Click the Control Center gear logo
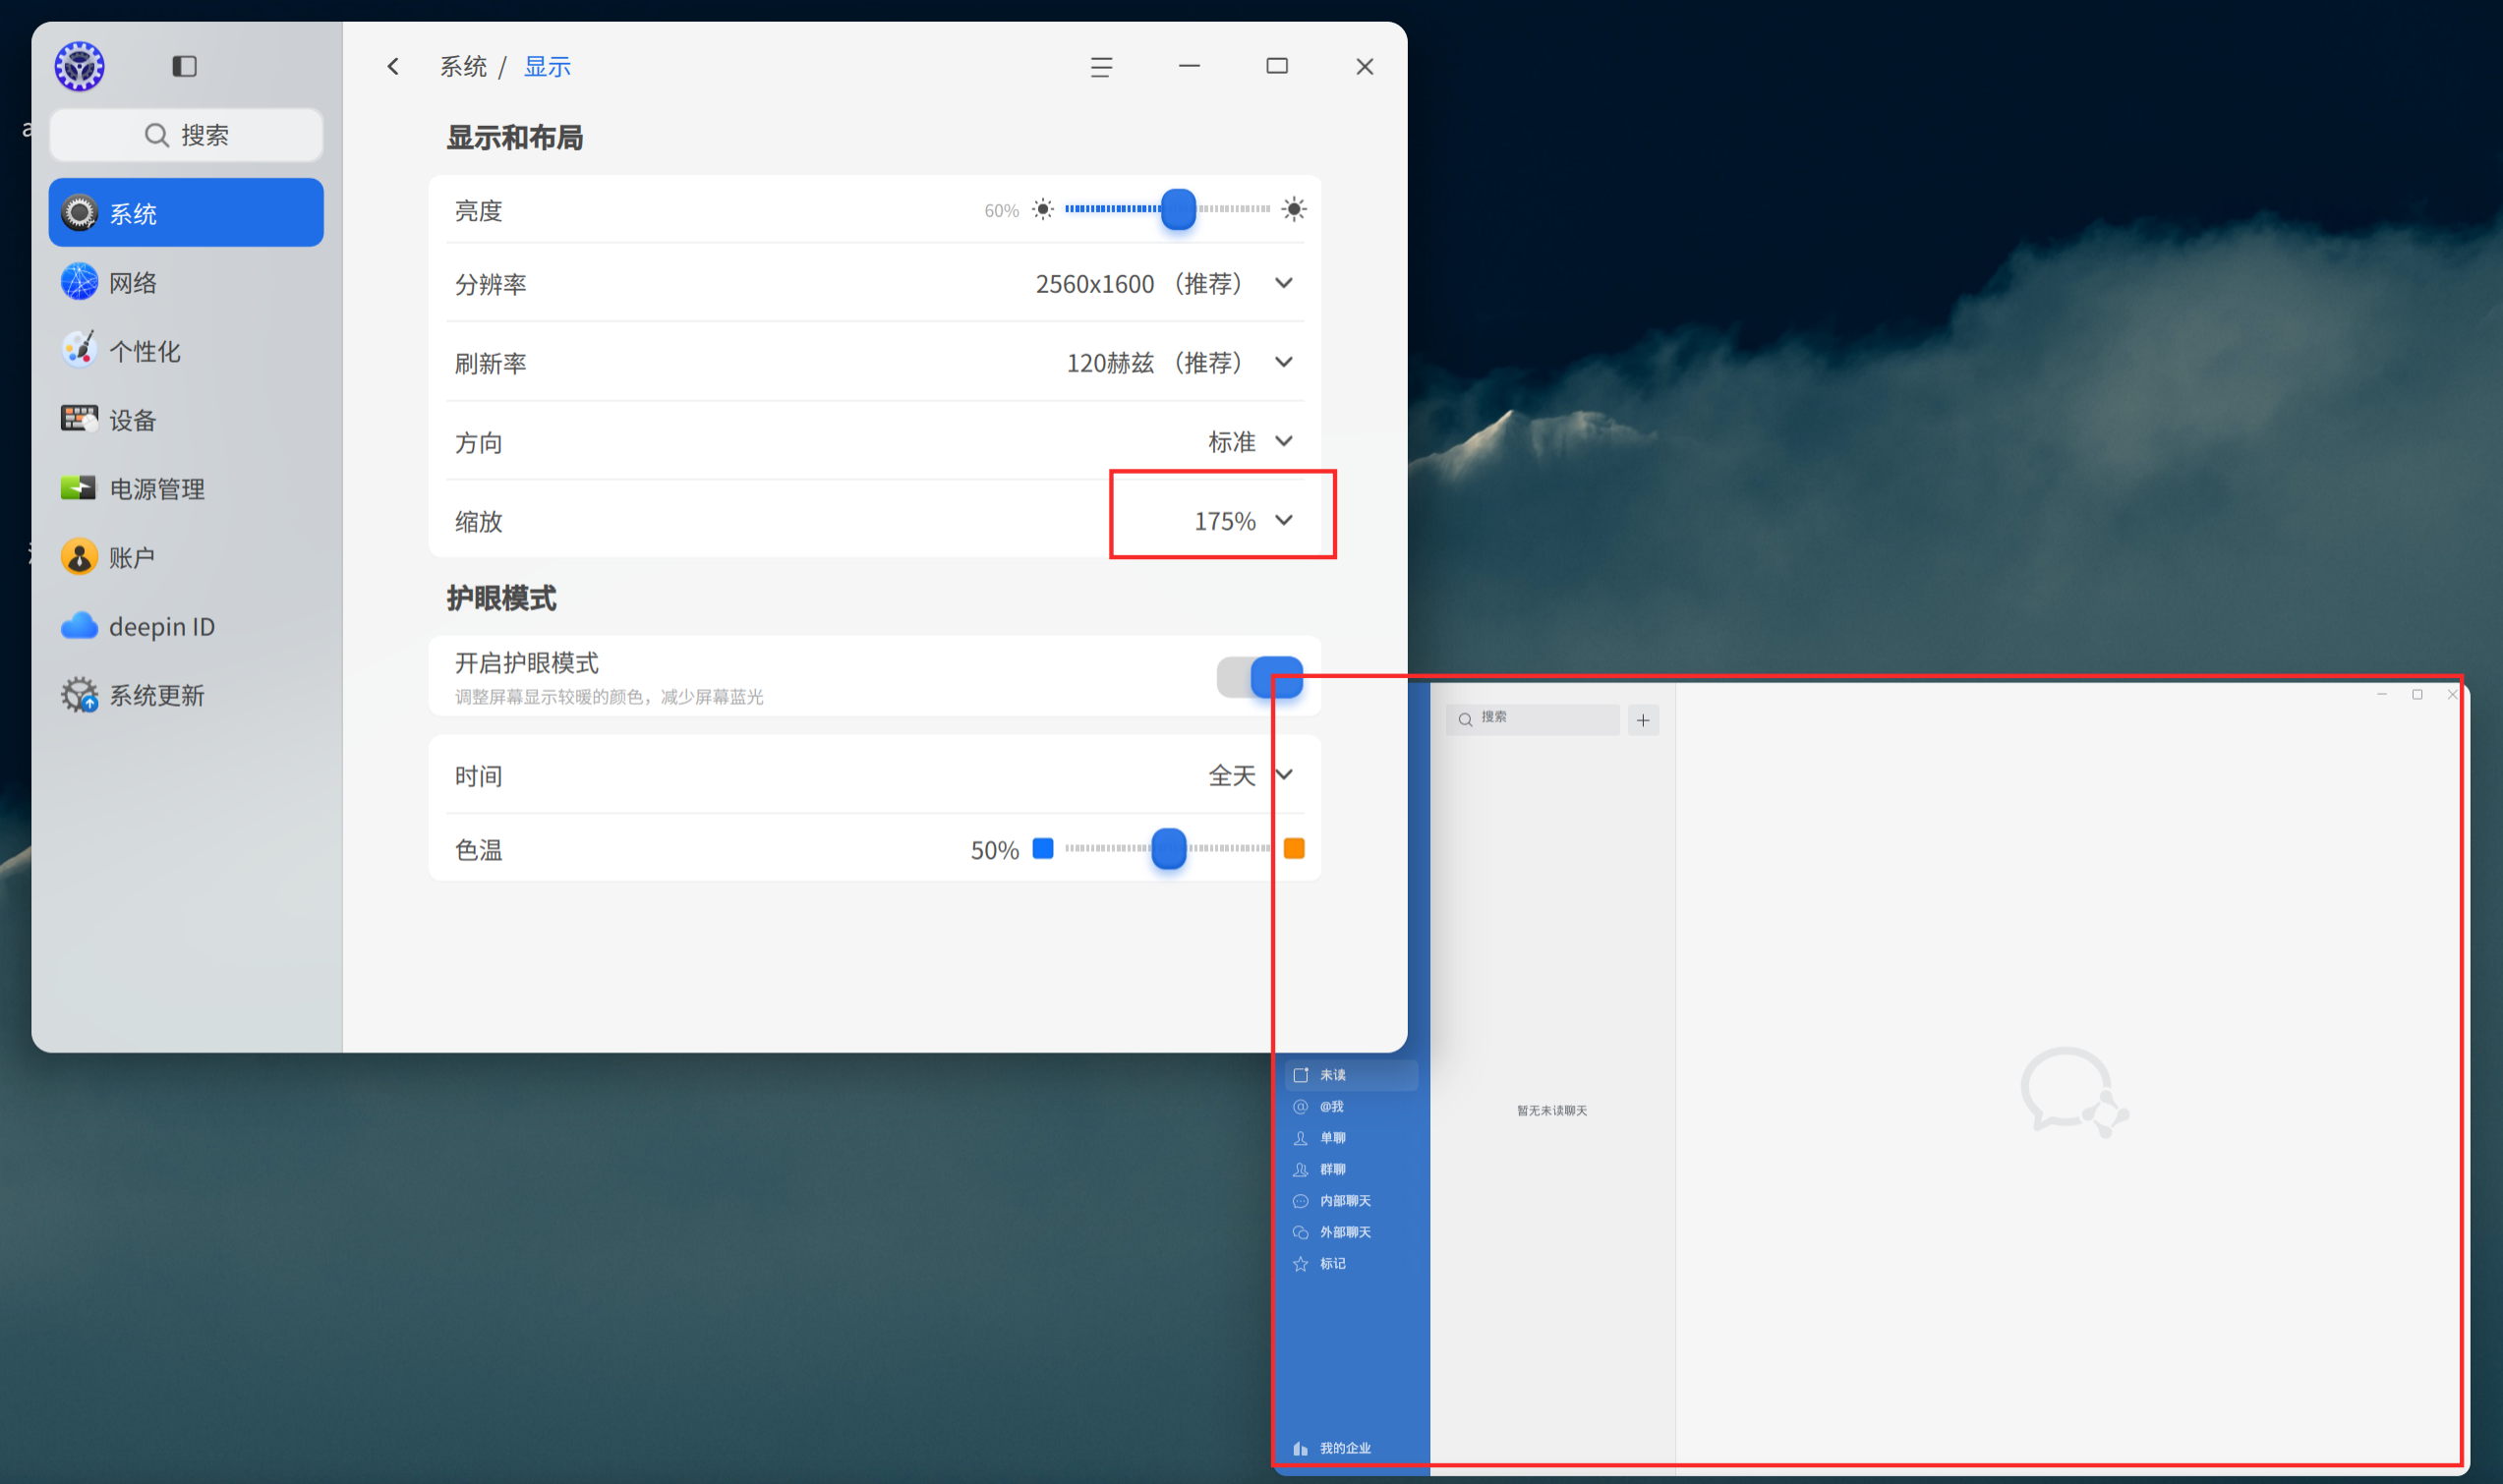This screenshot has height=1484, width=2503. click(79, 67)
